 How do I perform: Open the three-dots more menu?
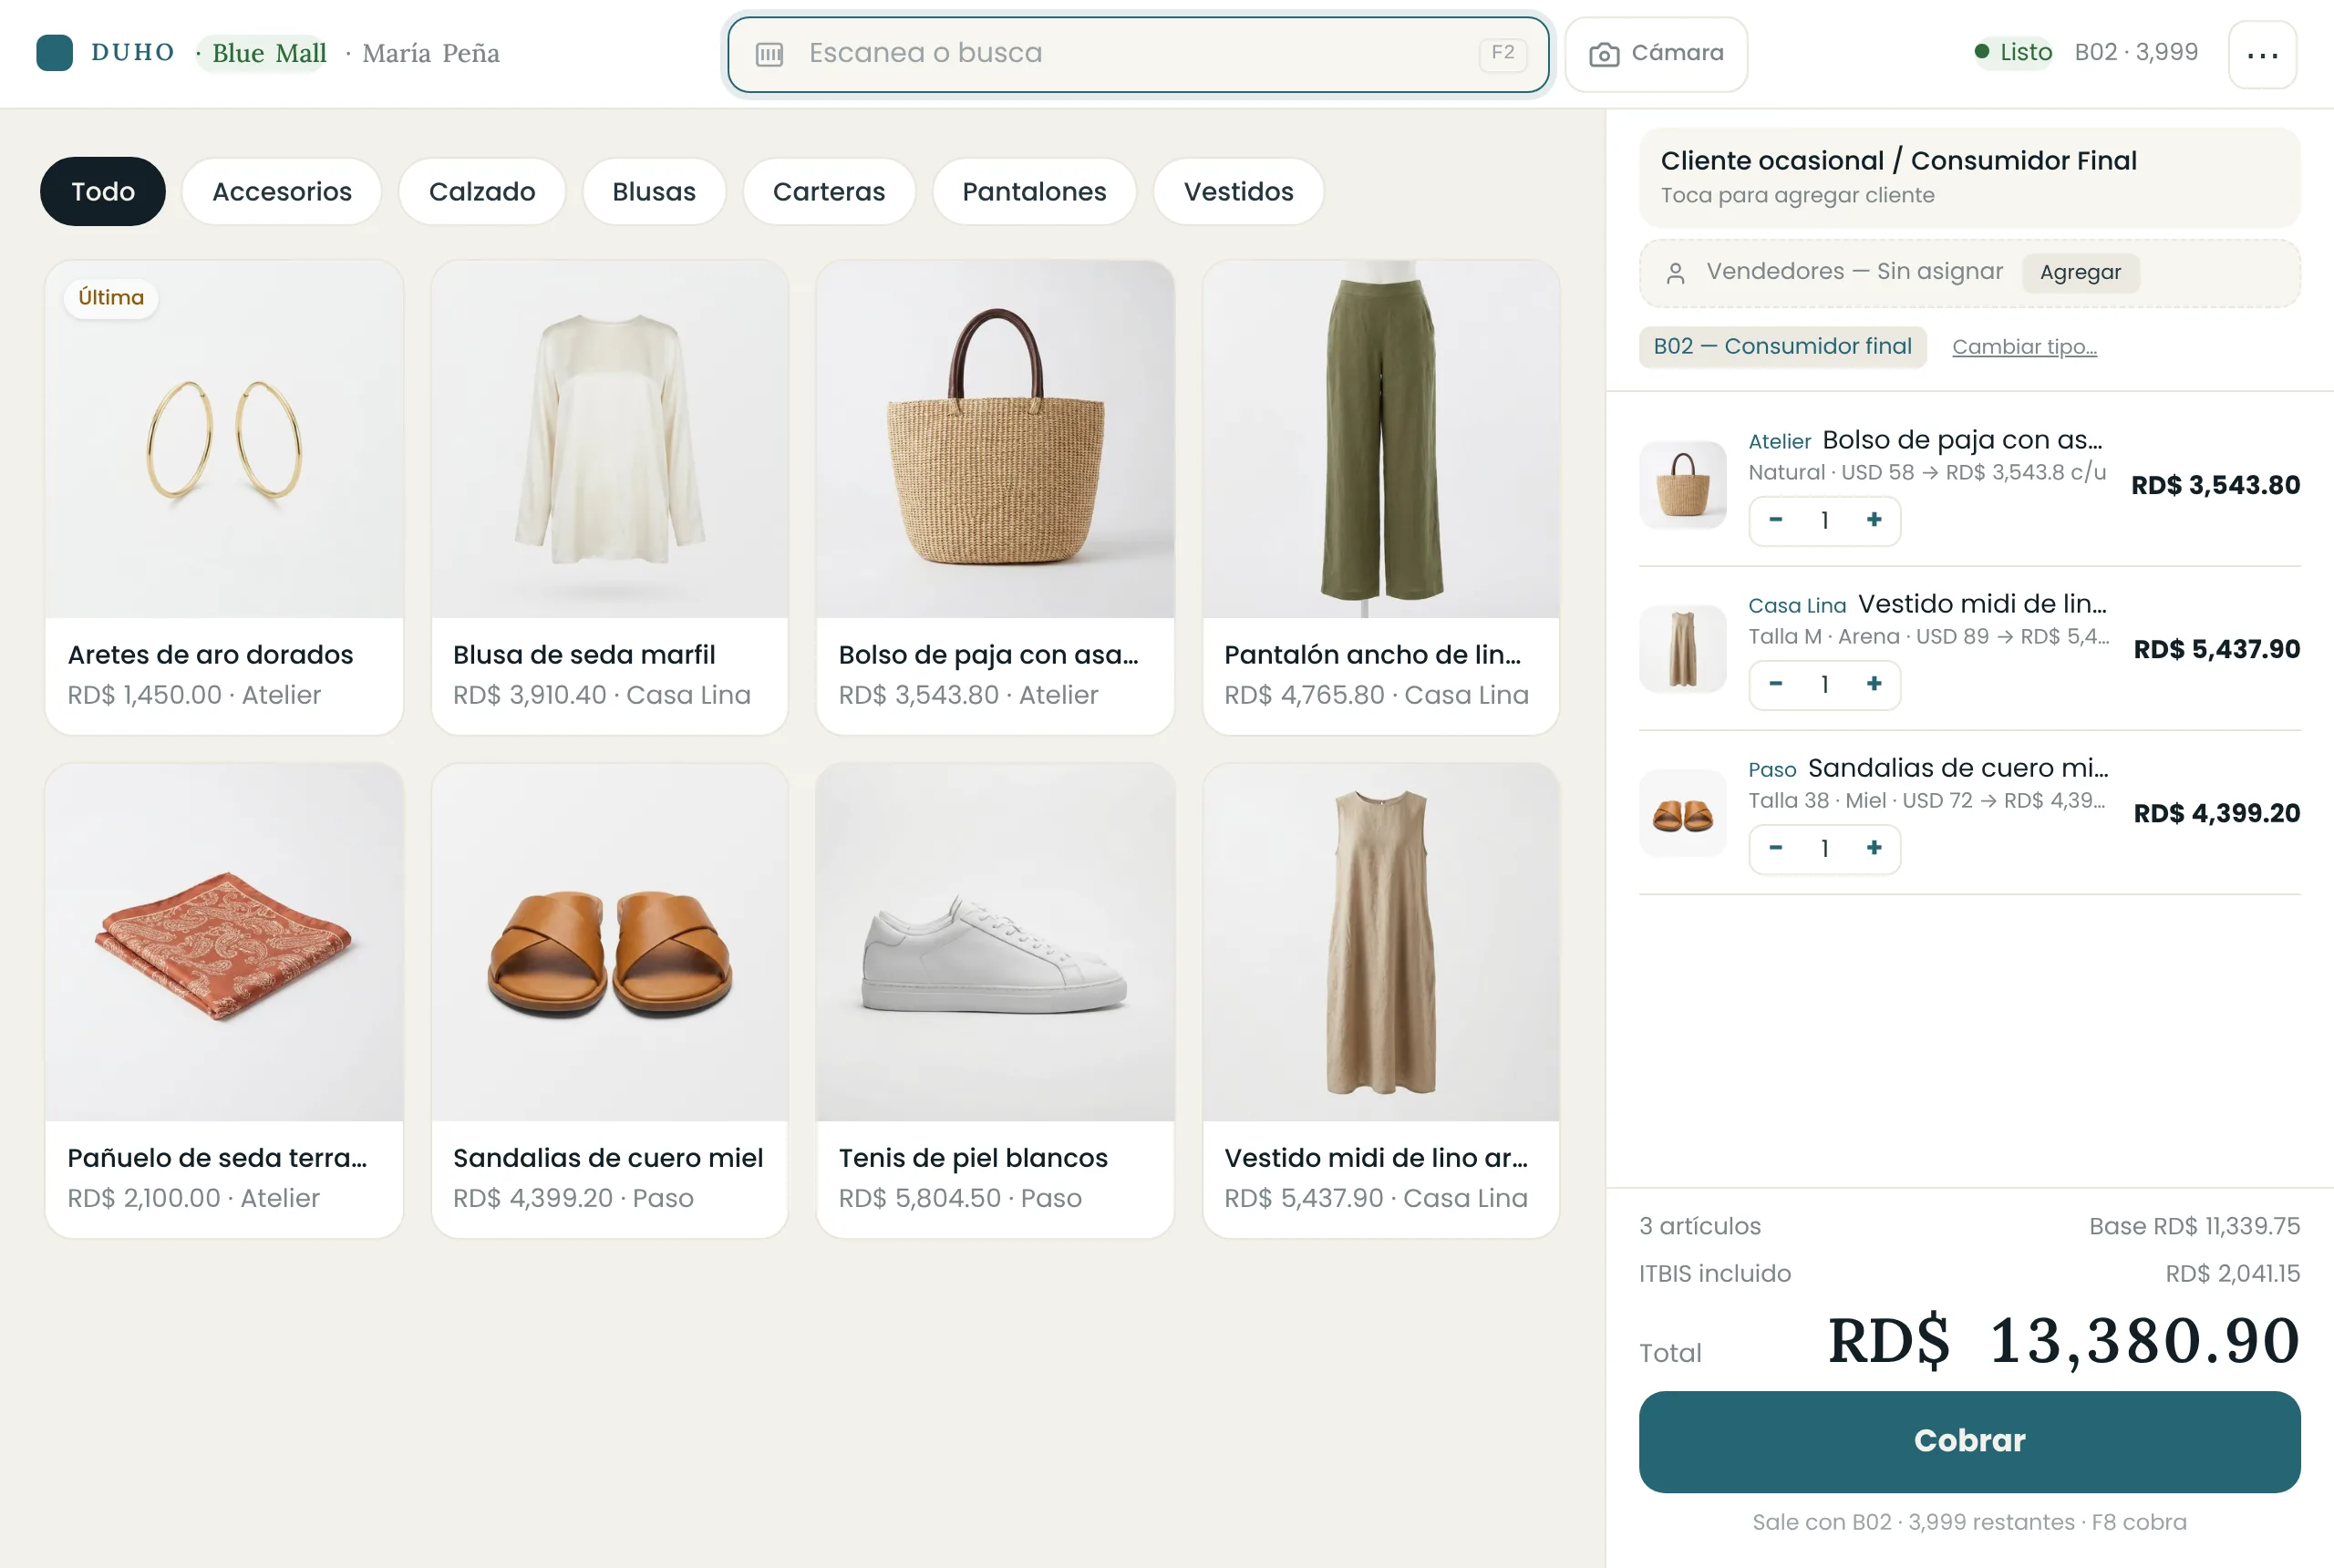click(2262, 54)
